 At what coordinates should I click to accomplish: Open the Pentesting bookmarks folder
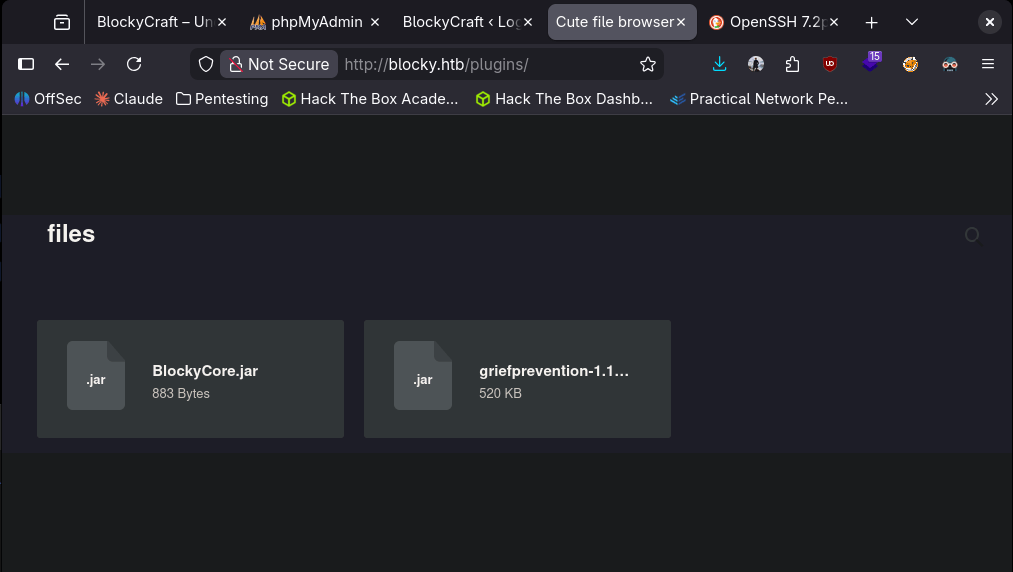(x=222, y=99)
